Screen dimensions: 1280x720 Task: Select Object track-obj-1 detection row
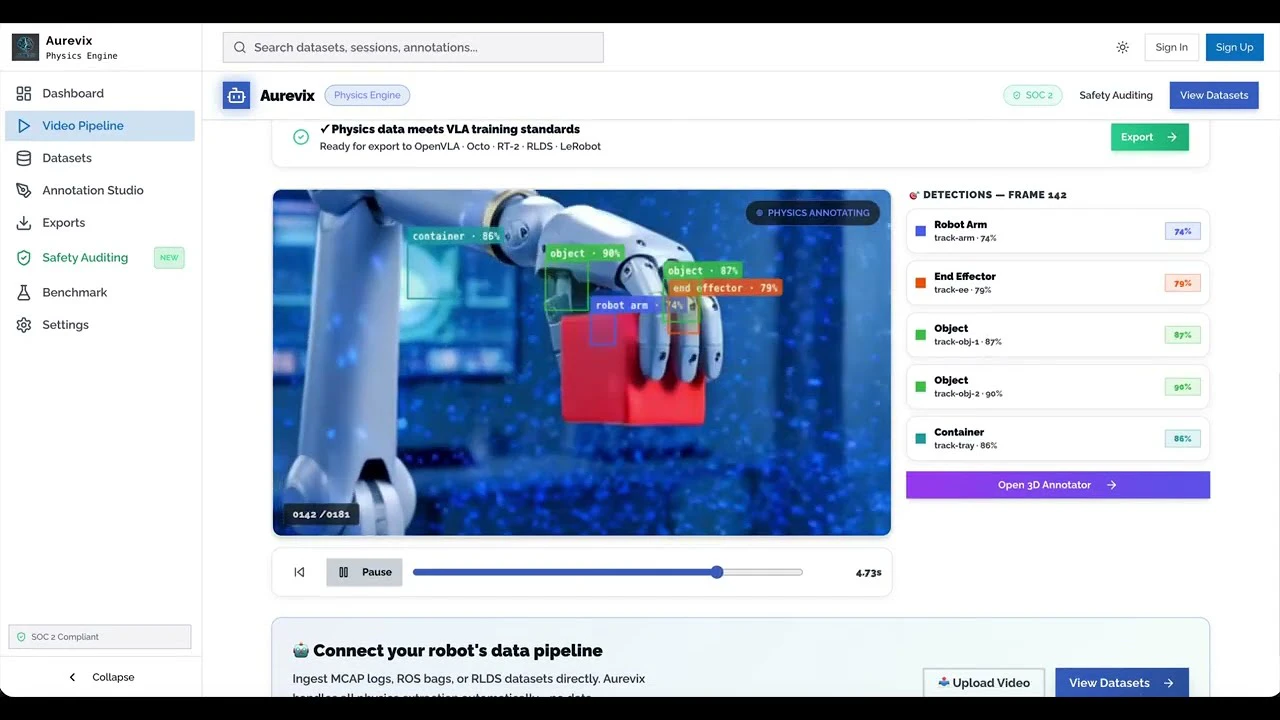point(1058,335)
